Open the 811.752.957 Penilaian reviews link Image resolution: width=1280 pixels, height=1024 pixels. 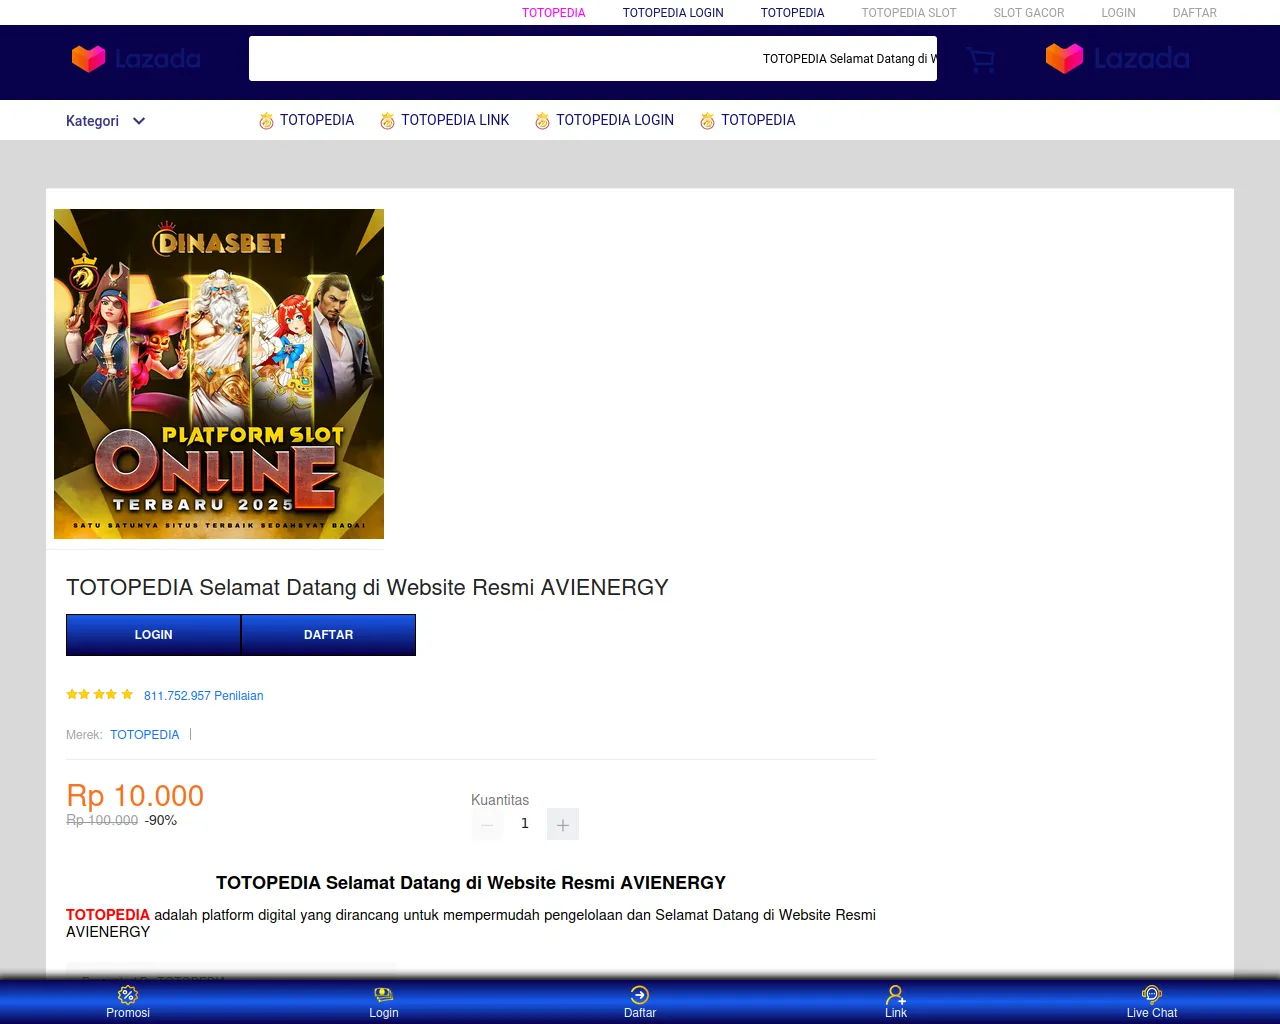tap(204, 696)
